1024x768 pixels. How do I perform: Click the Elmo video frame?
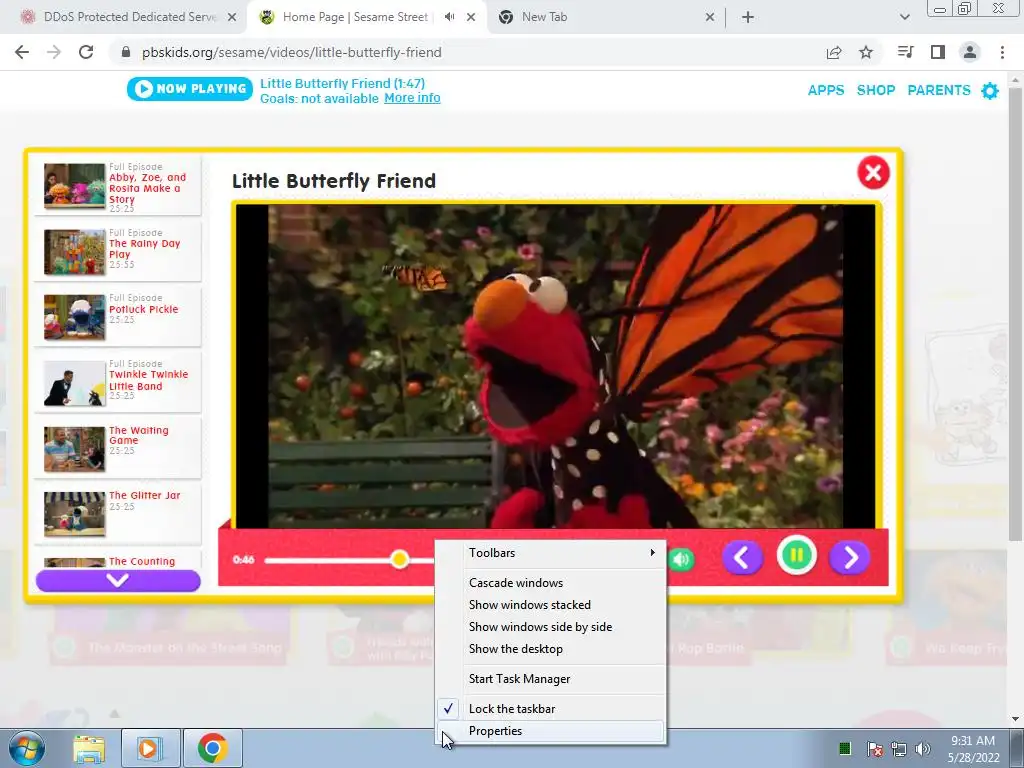coord(555,366)
